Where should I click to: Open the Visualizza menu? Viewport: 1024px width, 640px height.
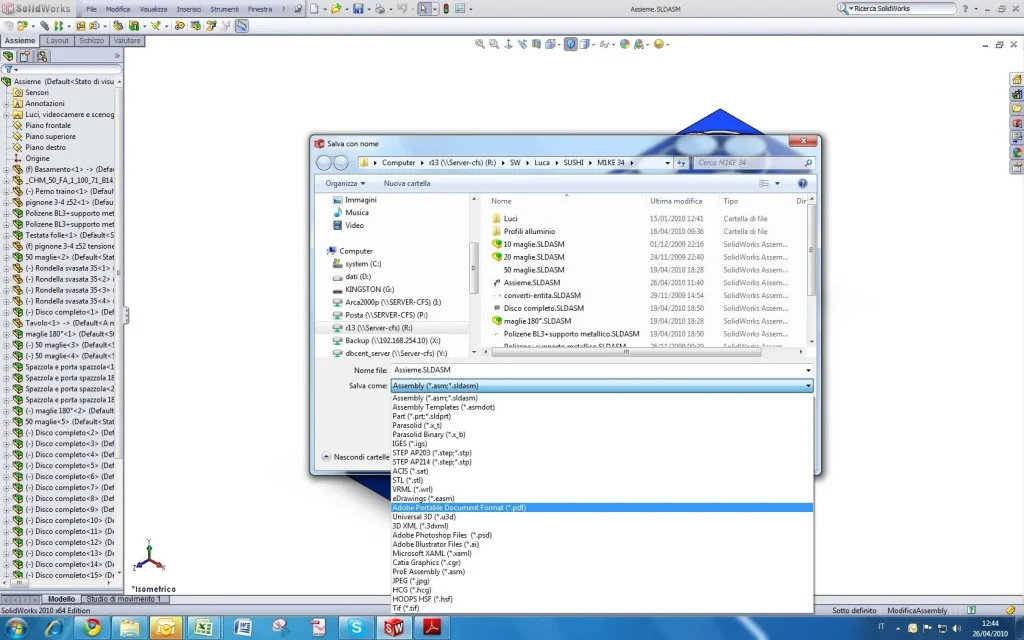pyautogui.click(x=153, y=9)
